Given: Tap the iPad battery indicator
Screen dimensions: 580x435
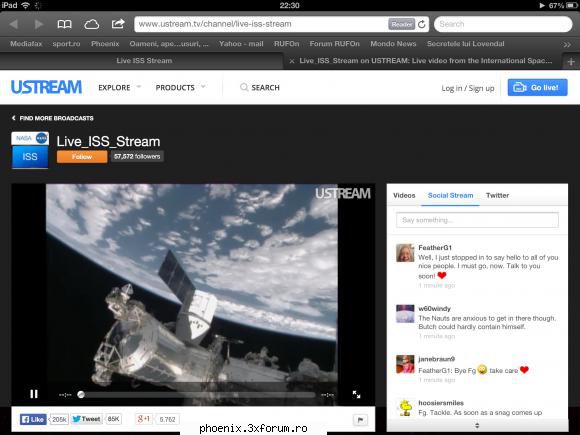Looking at the screenshot, I should (571, 5).
